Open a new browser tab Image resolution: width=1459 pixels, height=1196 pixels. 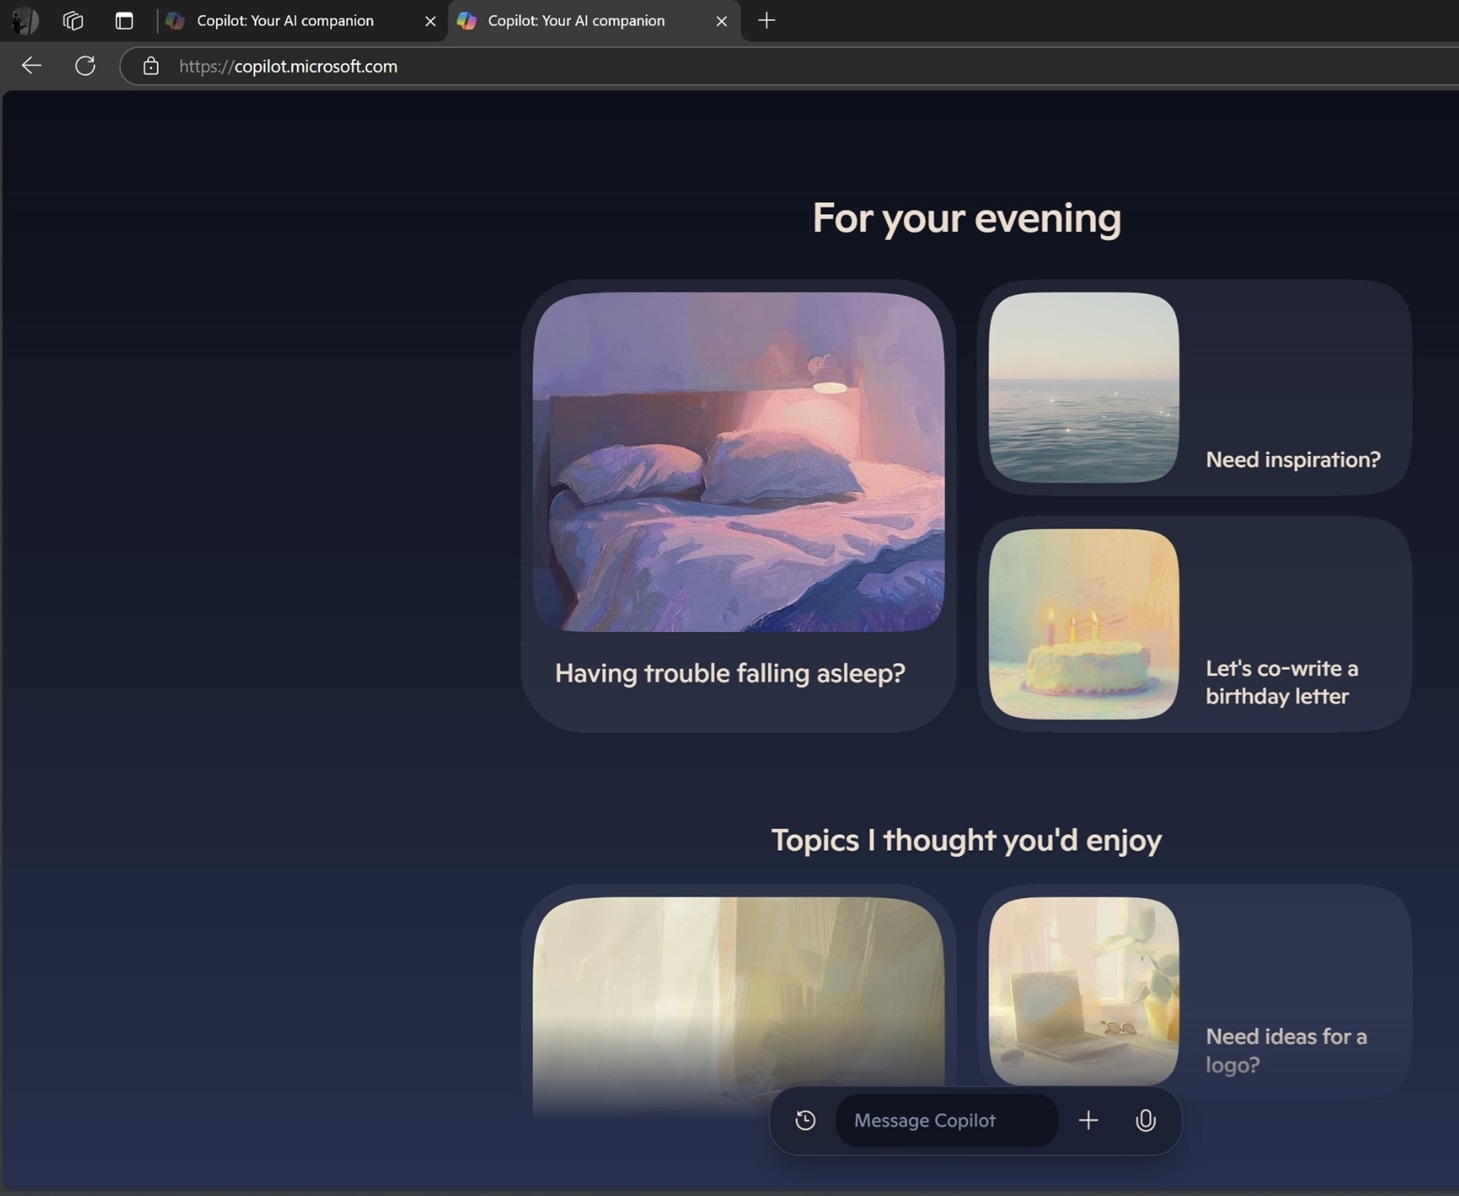tap(766, 20)
